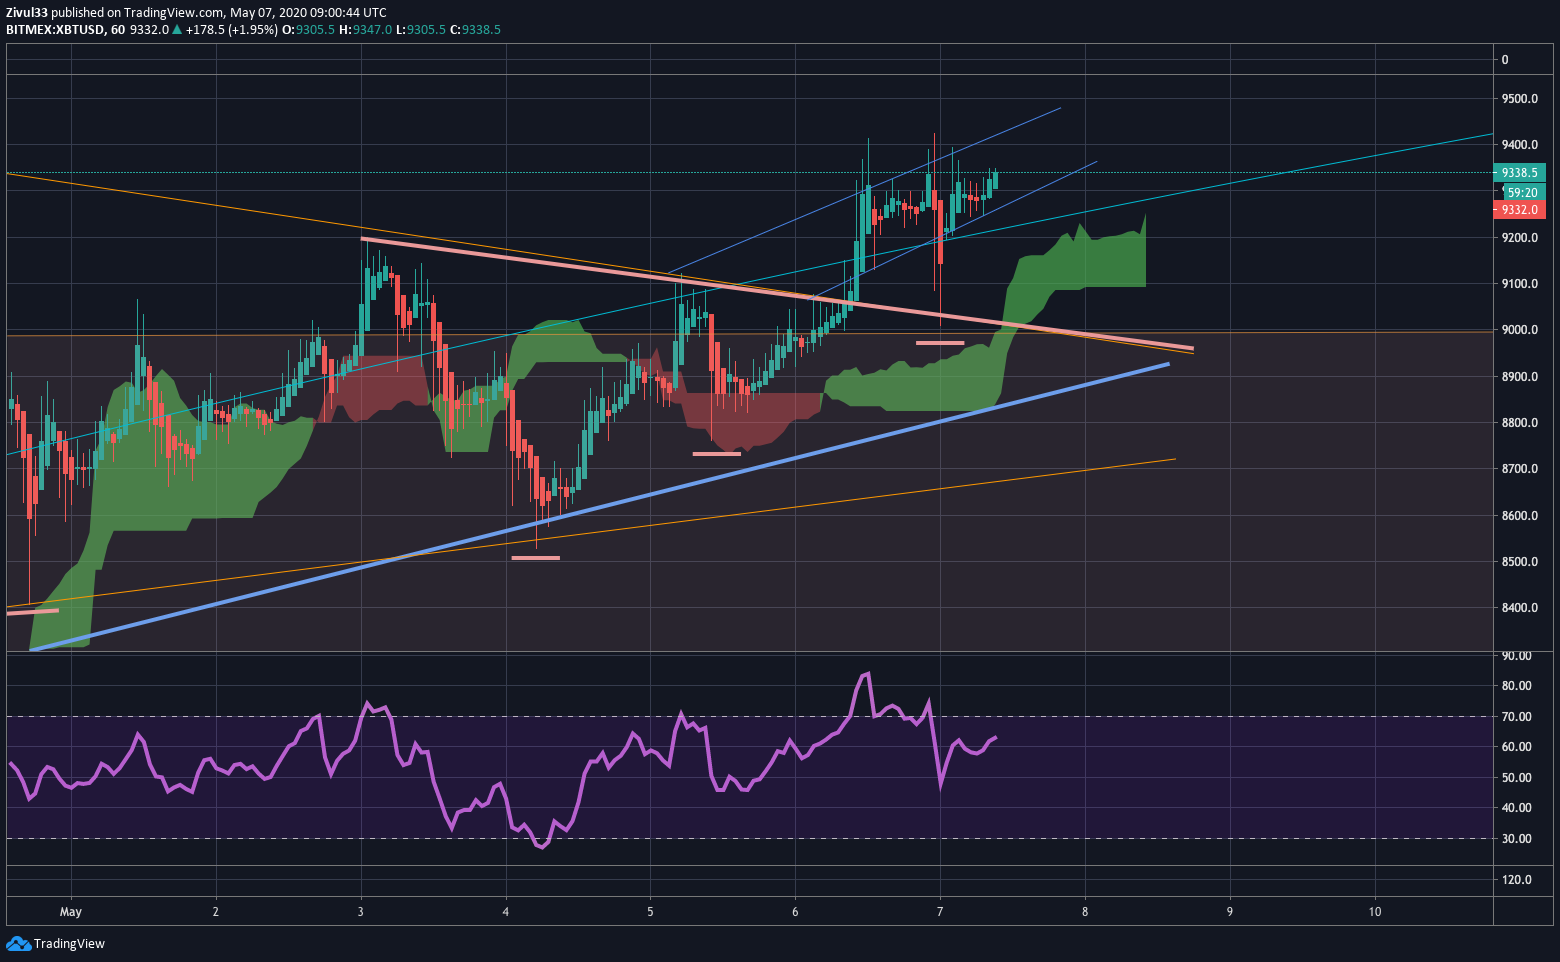Screen dimensions: 1560x962
Task: Click the green 9338.5 price label on the axis
Action: [1519, 172]
